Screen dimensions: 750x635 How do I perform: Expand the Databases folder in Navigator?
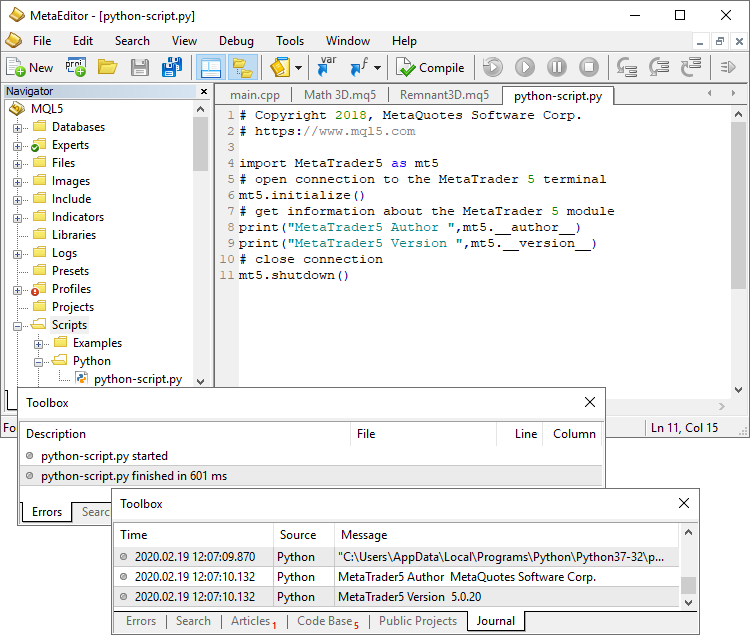click(17, 127)
